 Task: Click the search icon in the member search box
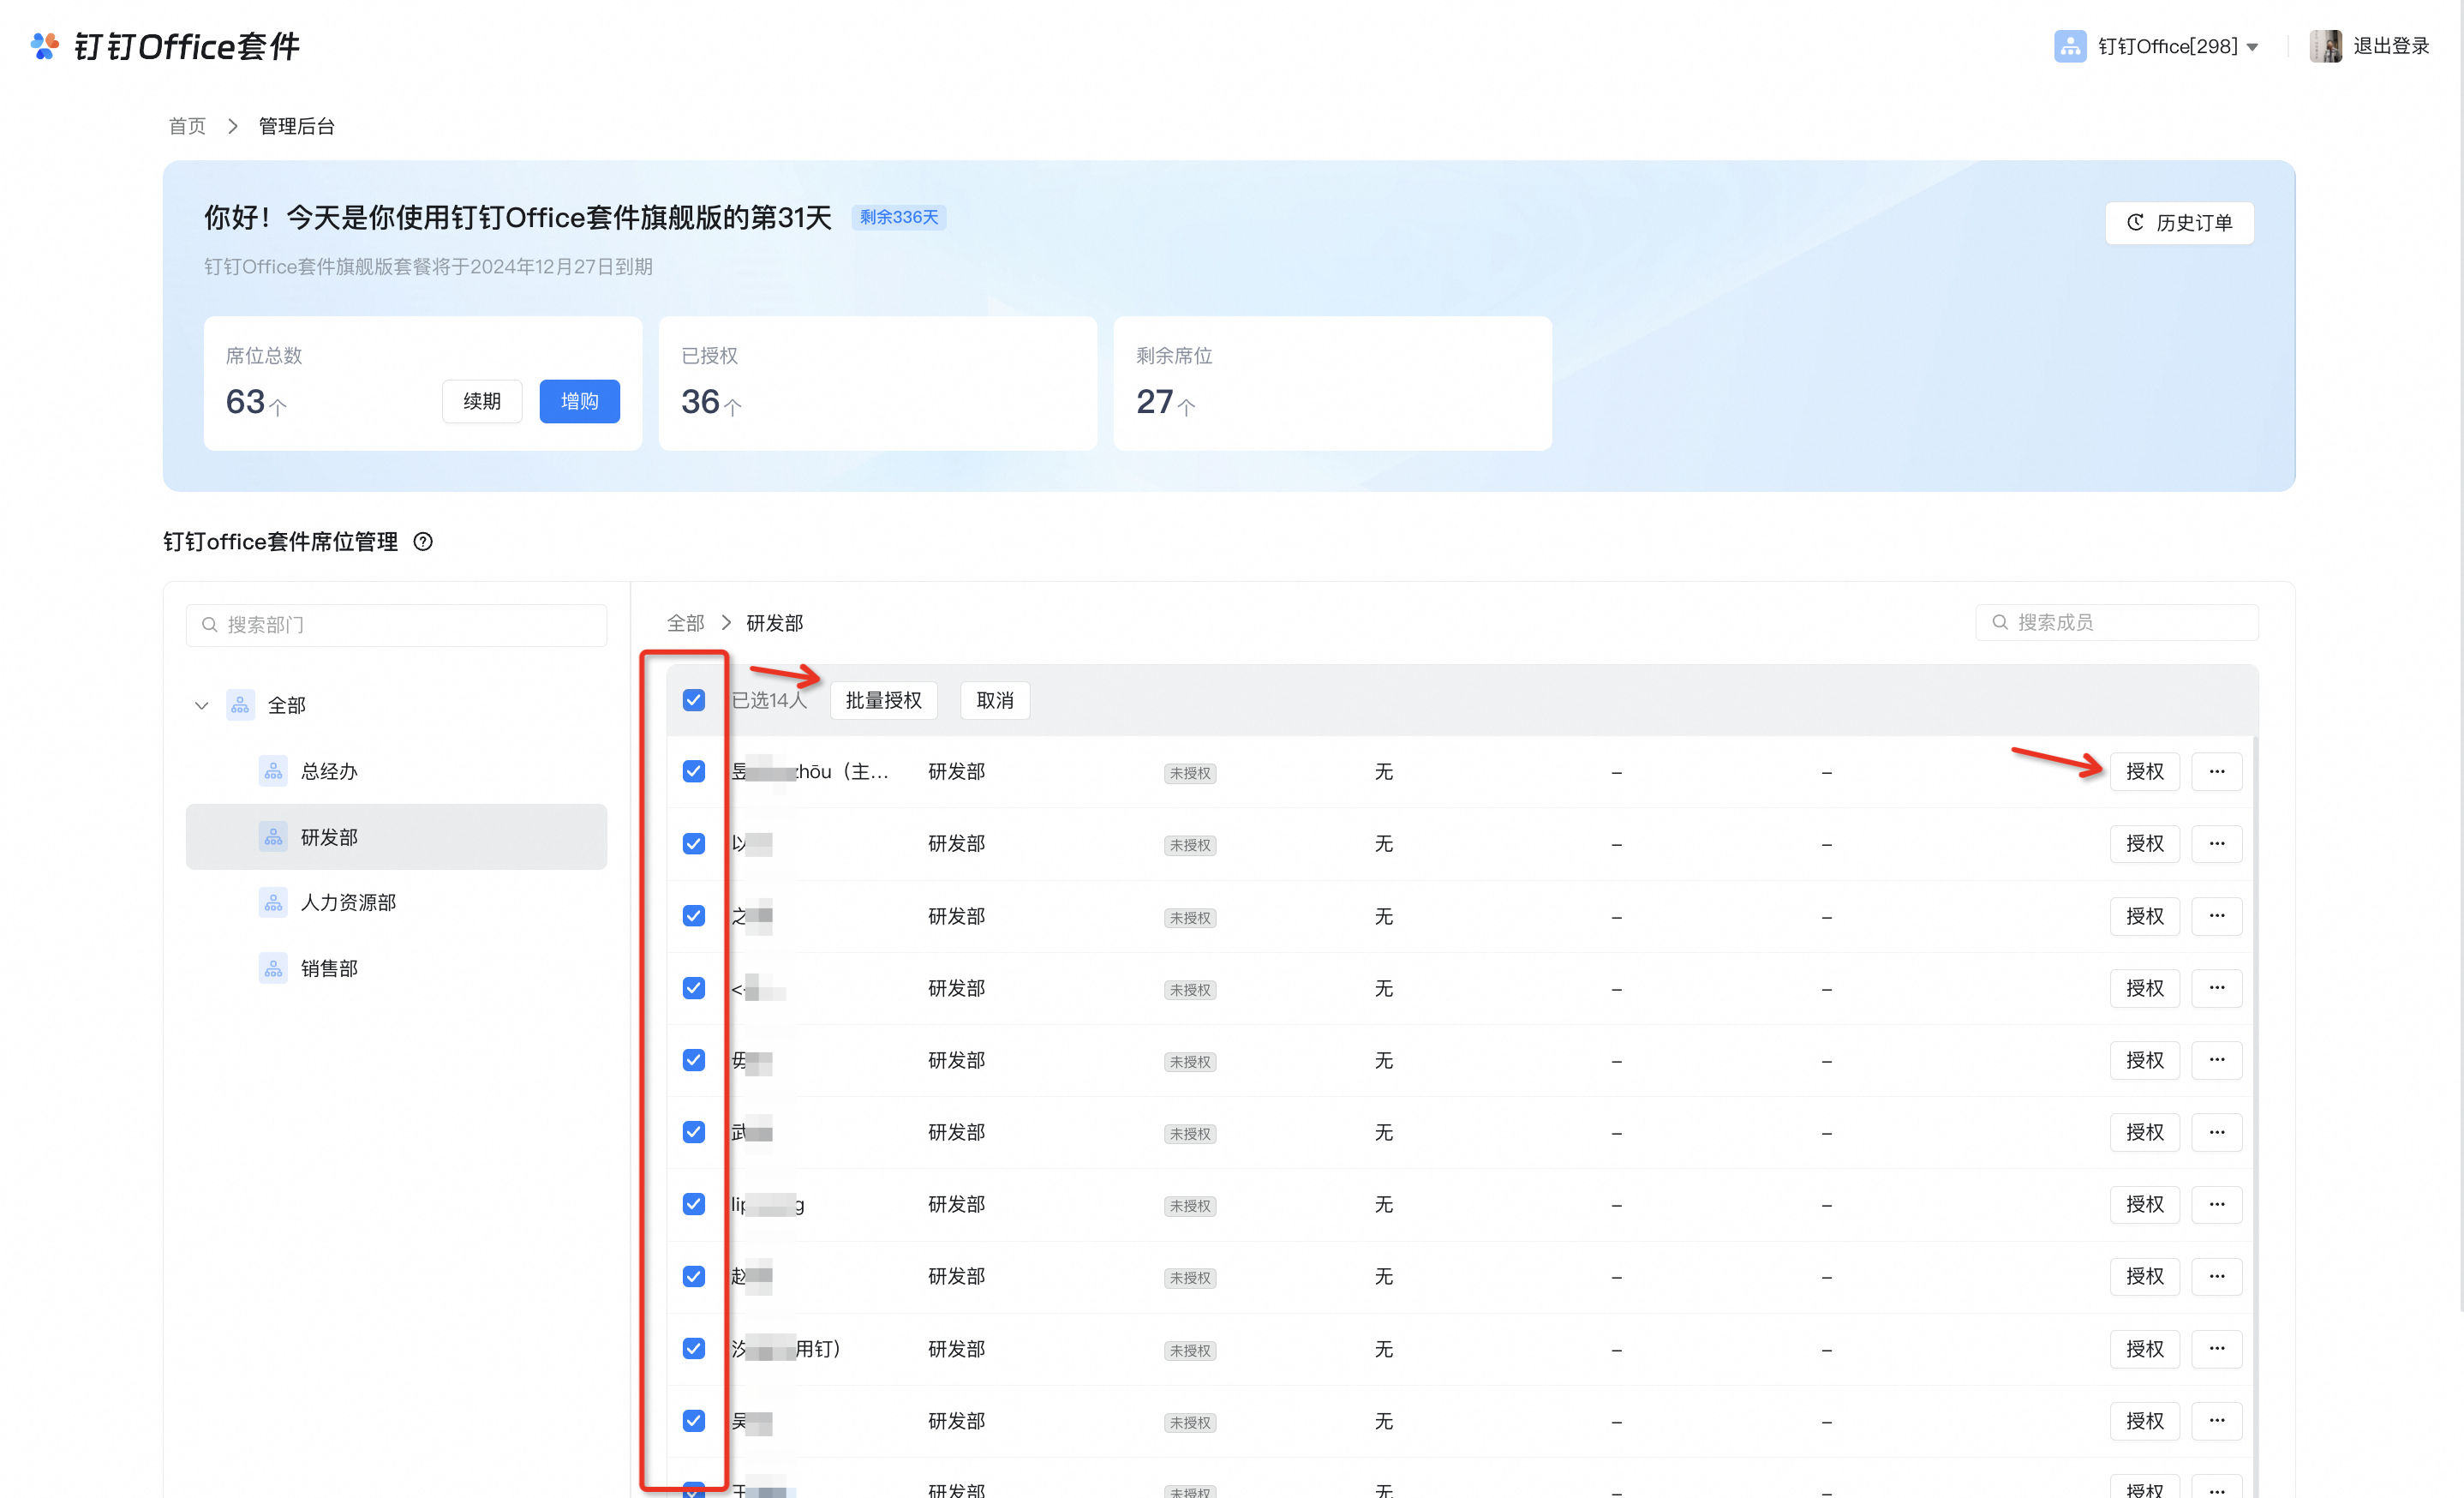coord(2000,622)
